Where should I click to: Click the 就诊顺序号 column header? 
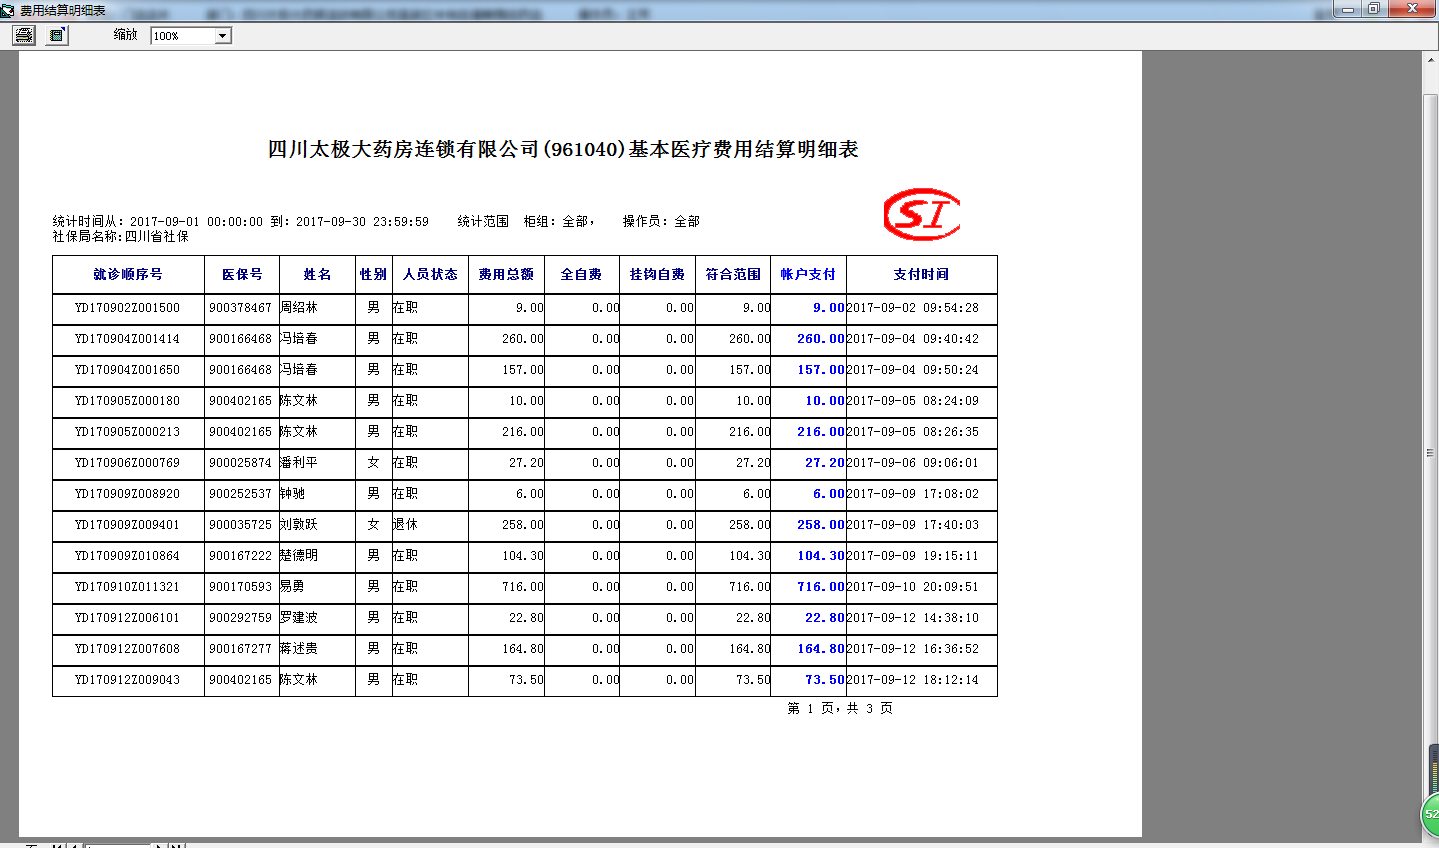(x=128, y=274)
